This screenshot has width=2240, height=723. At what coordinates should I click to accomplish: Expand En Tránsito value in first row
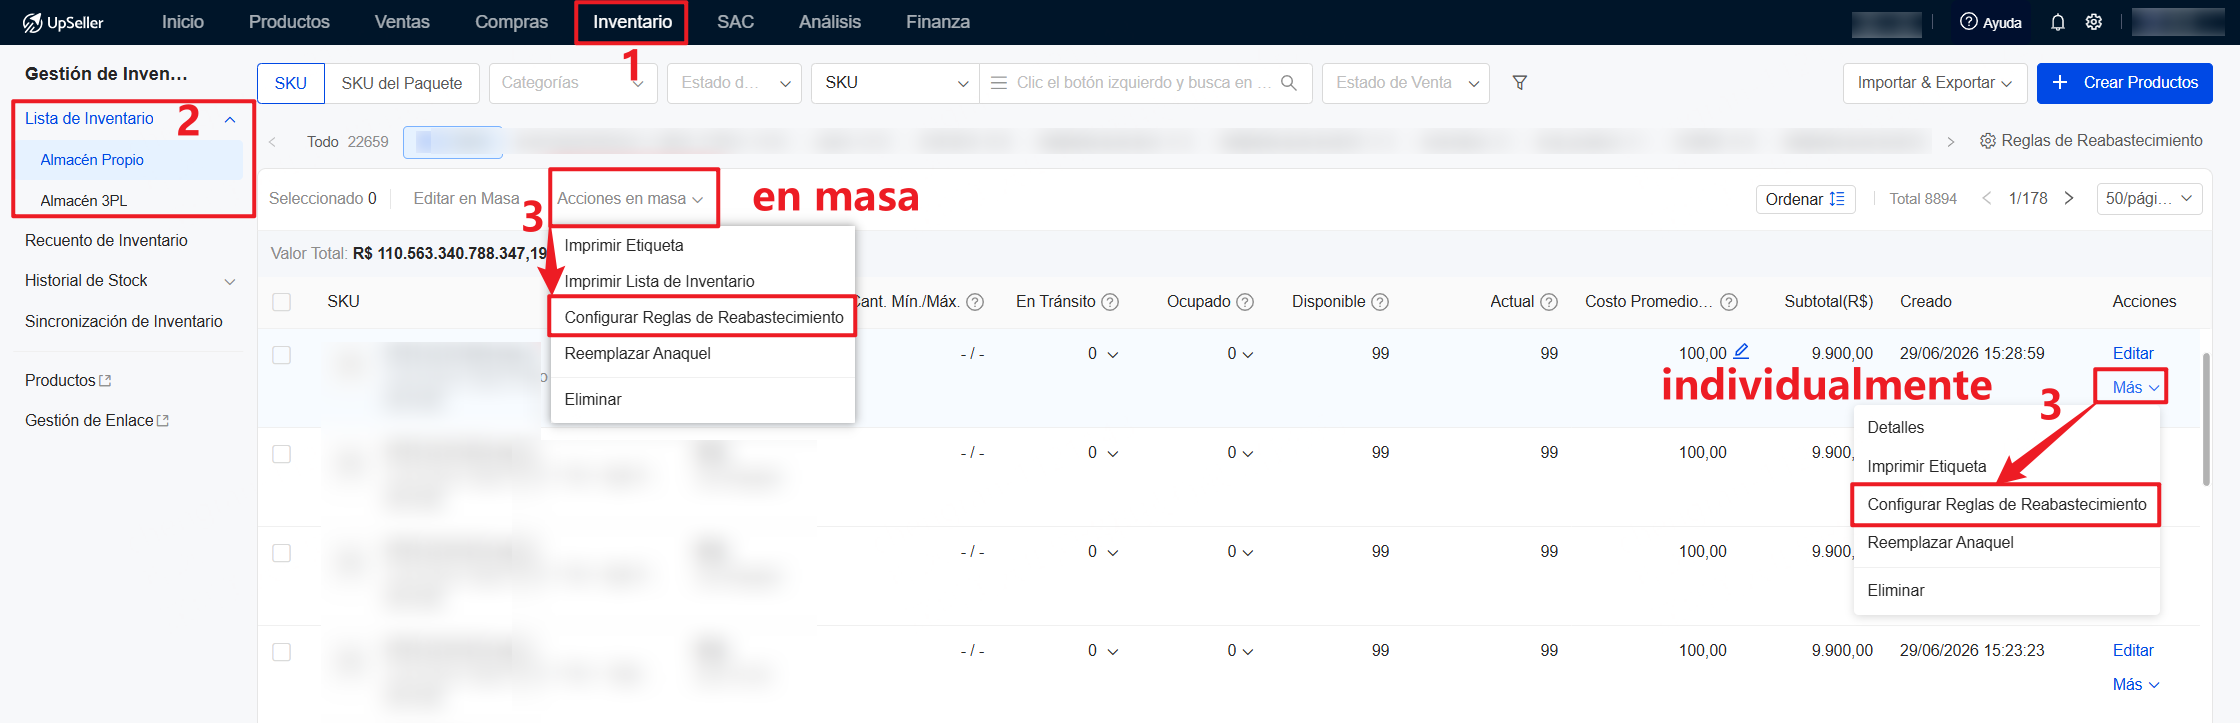coord(1113,354)
